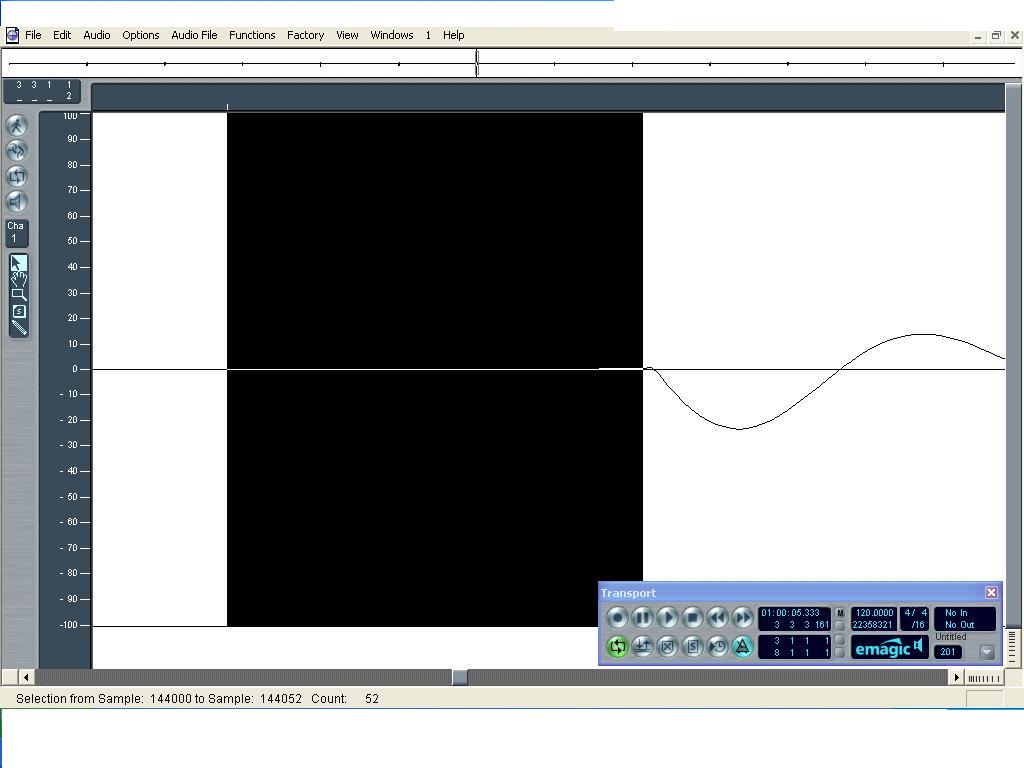
Task: Toggle the Metronome click button in Transport
Action: (x=743, y=647)
